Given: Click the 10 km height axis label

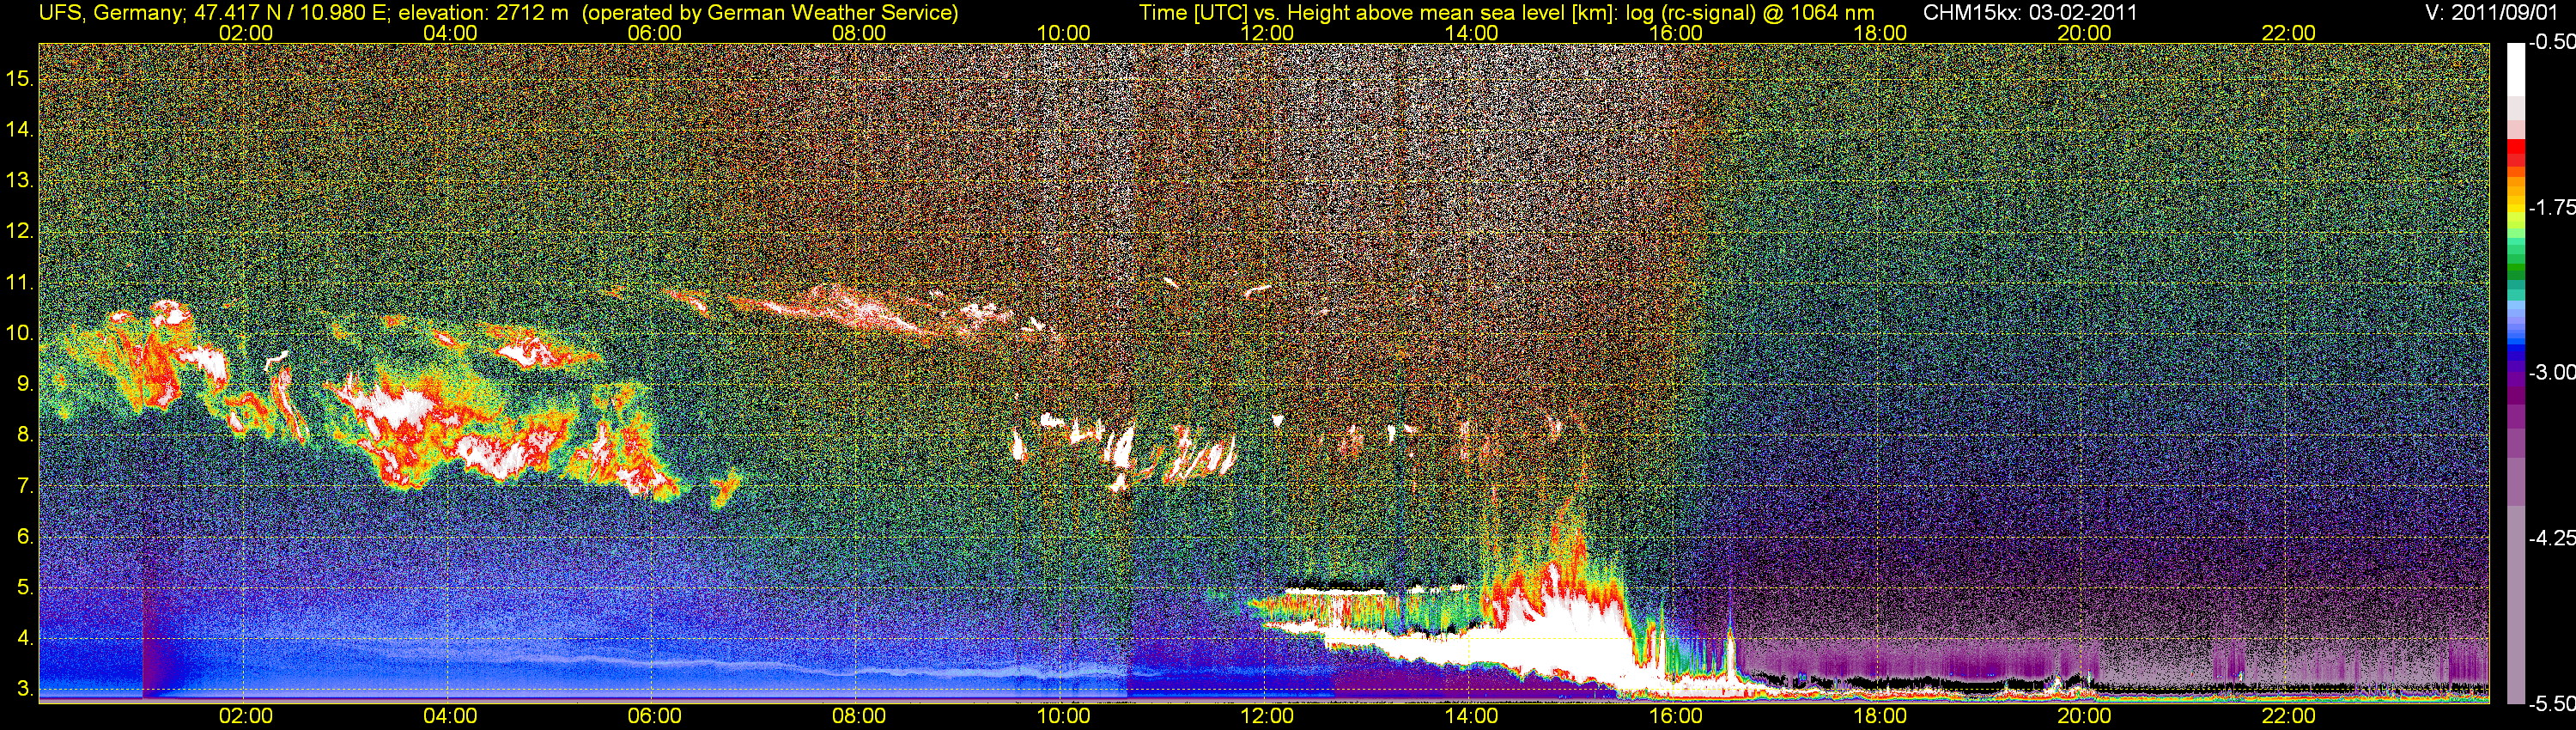Looking at the screenshot, I should [19, 333].
